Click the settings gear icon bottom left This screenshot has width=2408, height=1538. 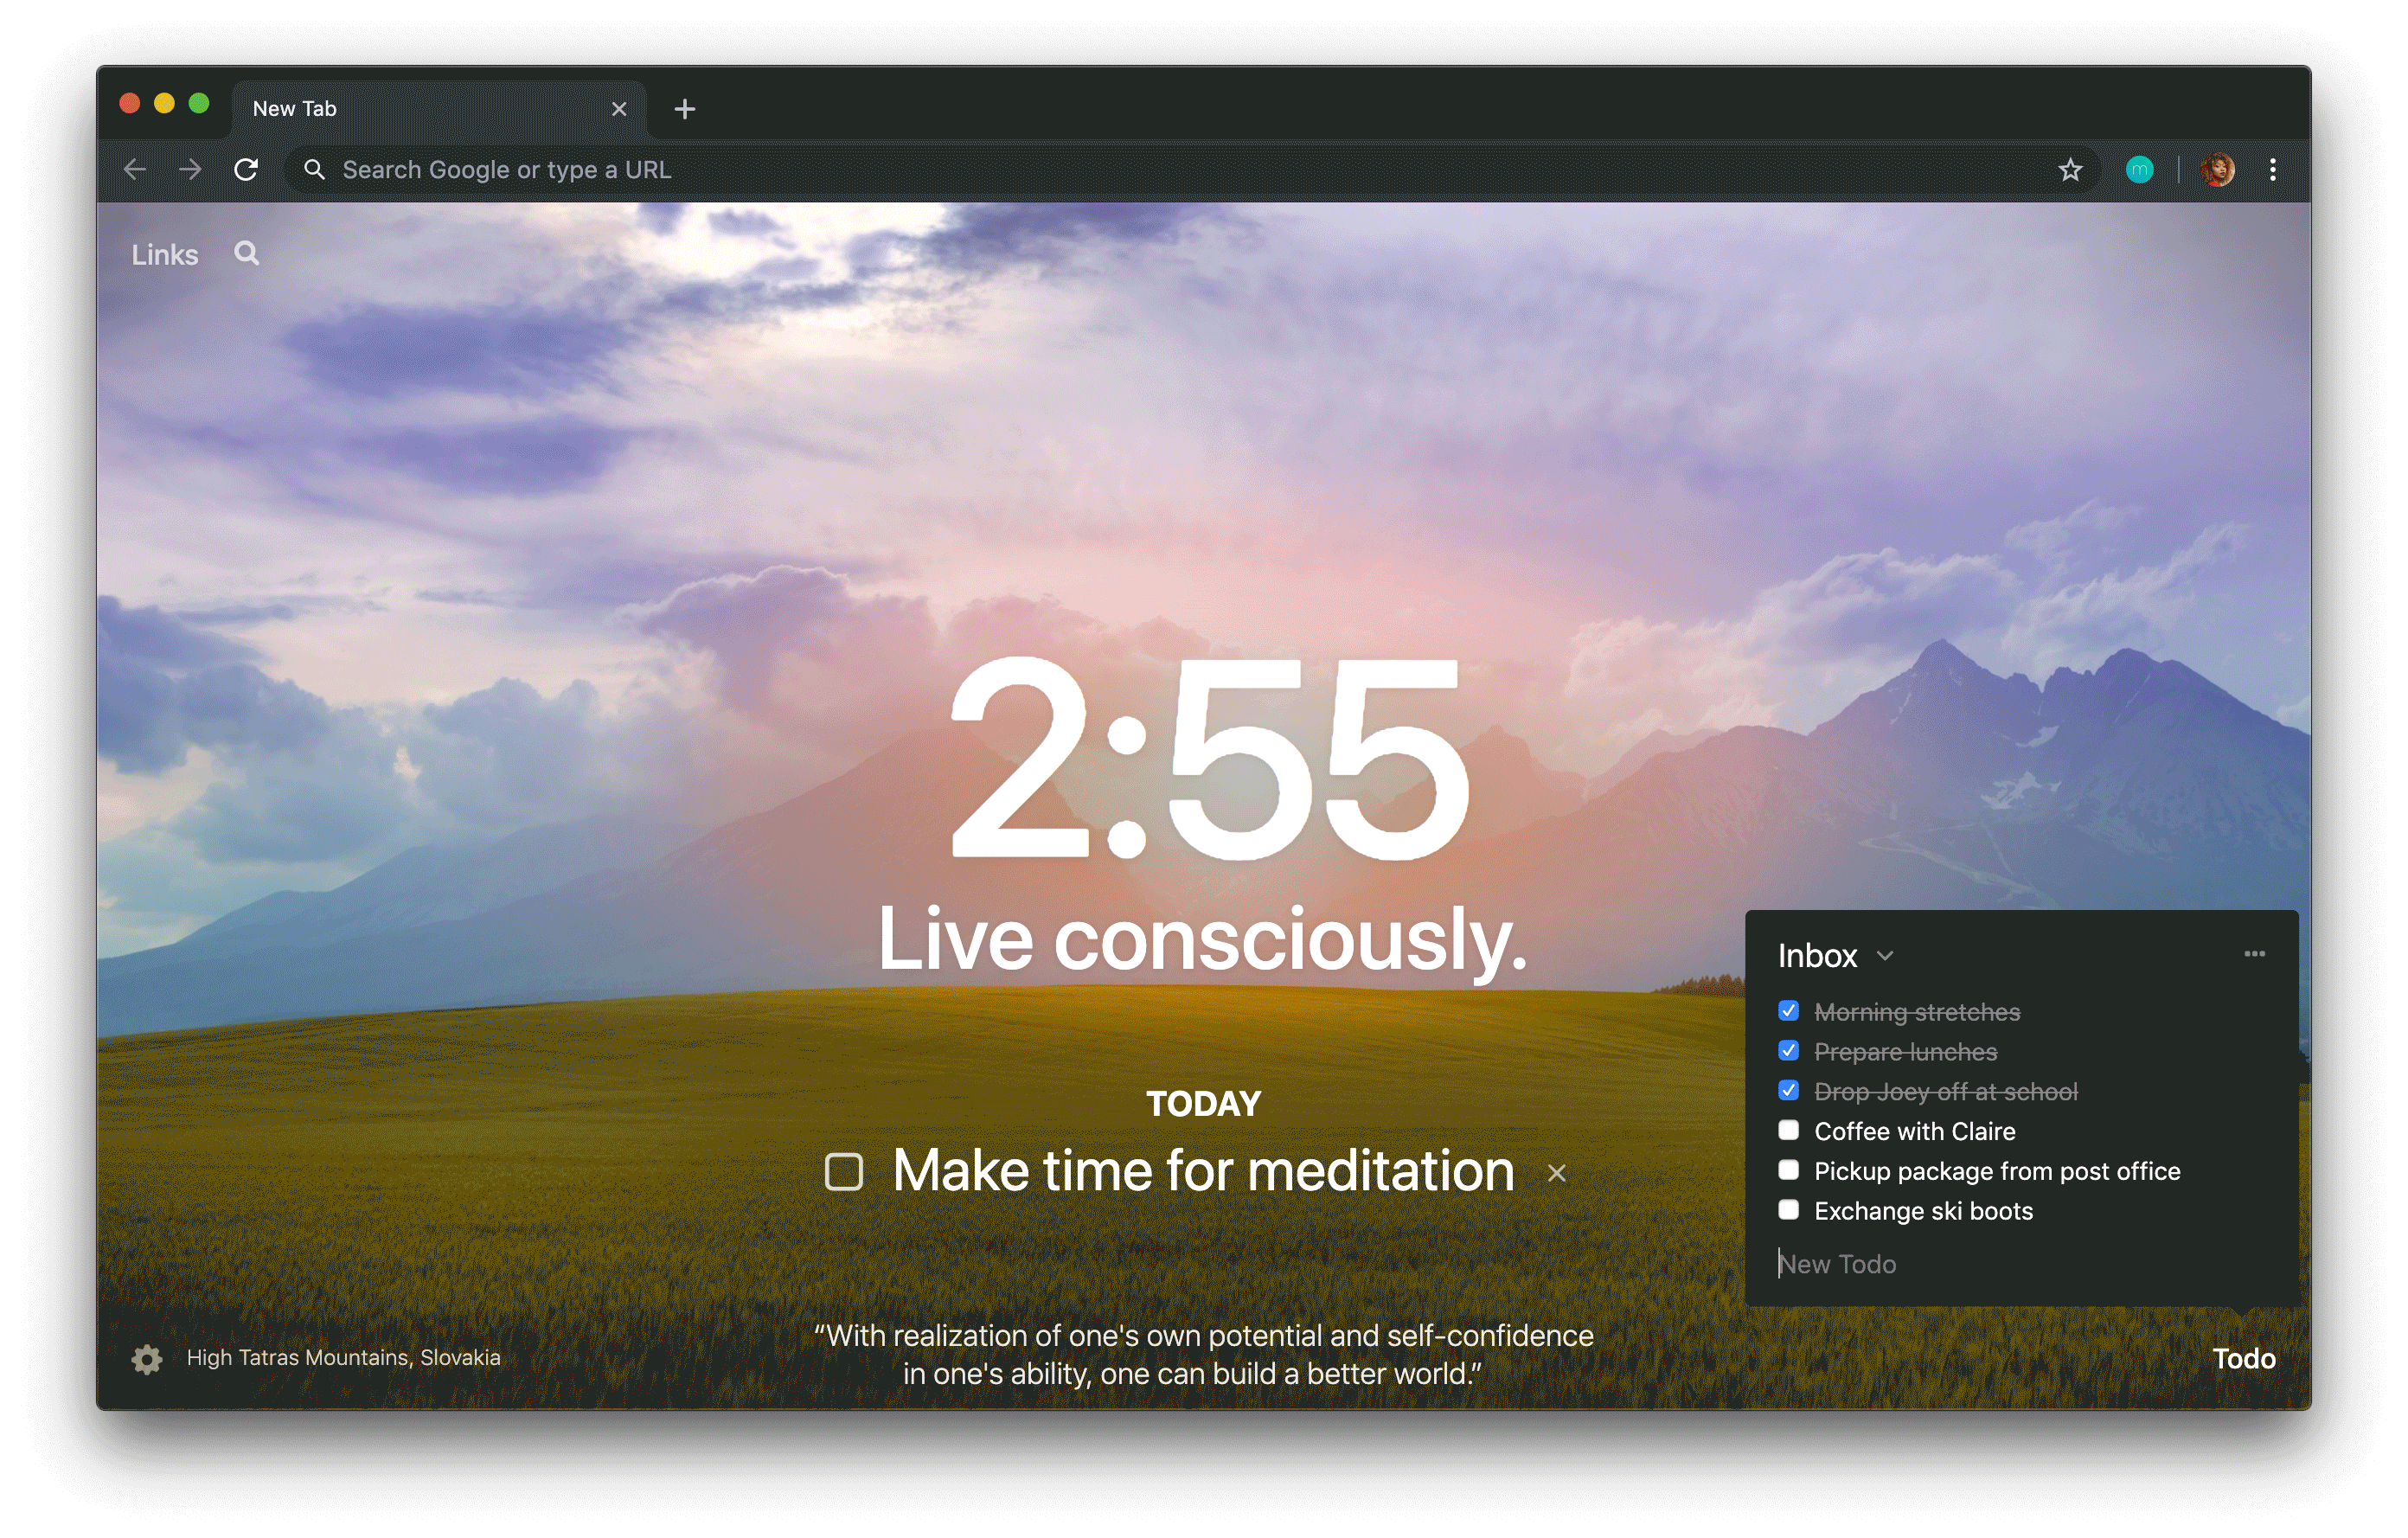(147, 1355)
